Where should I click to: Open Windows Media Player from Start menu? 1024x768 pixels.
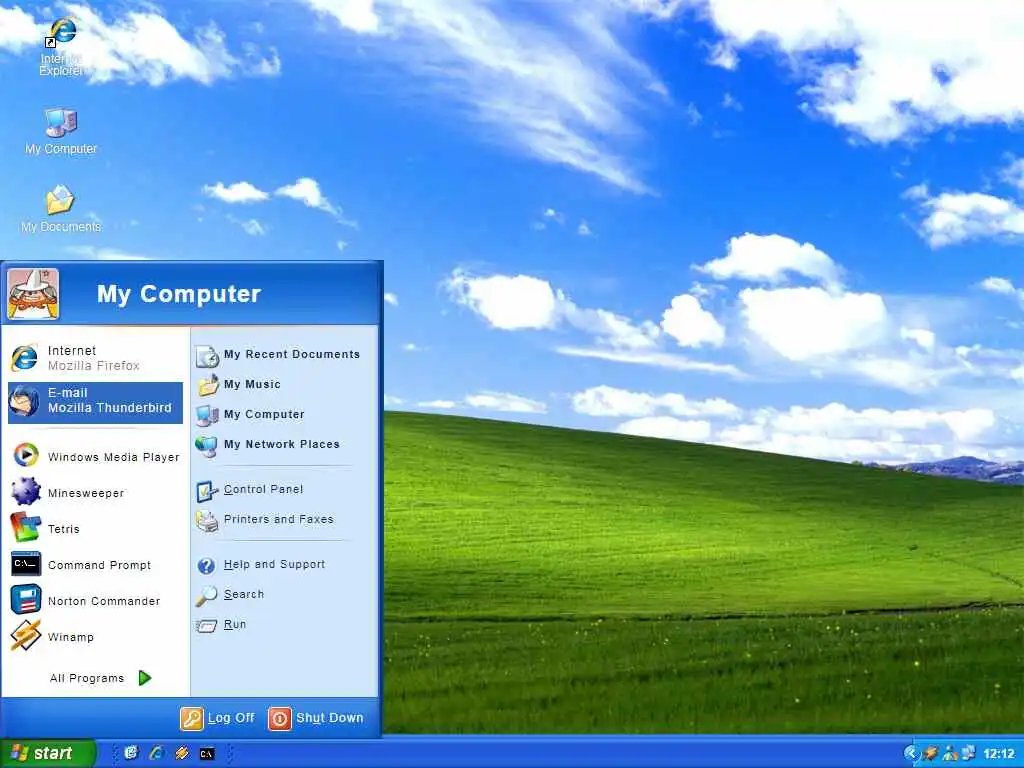tap(95, 456)
